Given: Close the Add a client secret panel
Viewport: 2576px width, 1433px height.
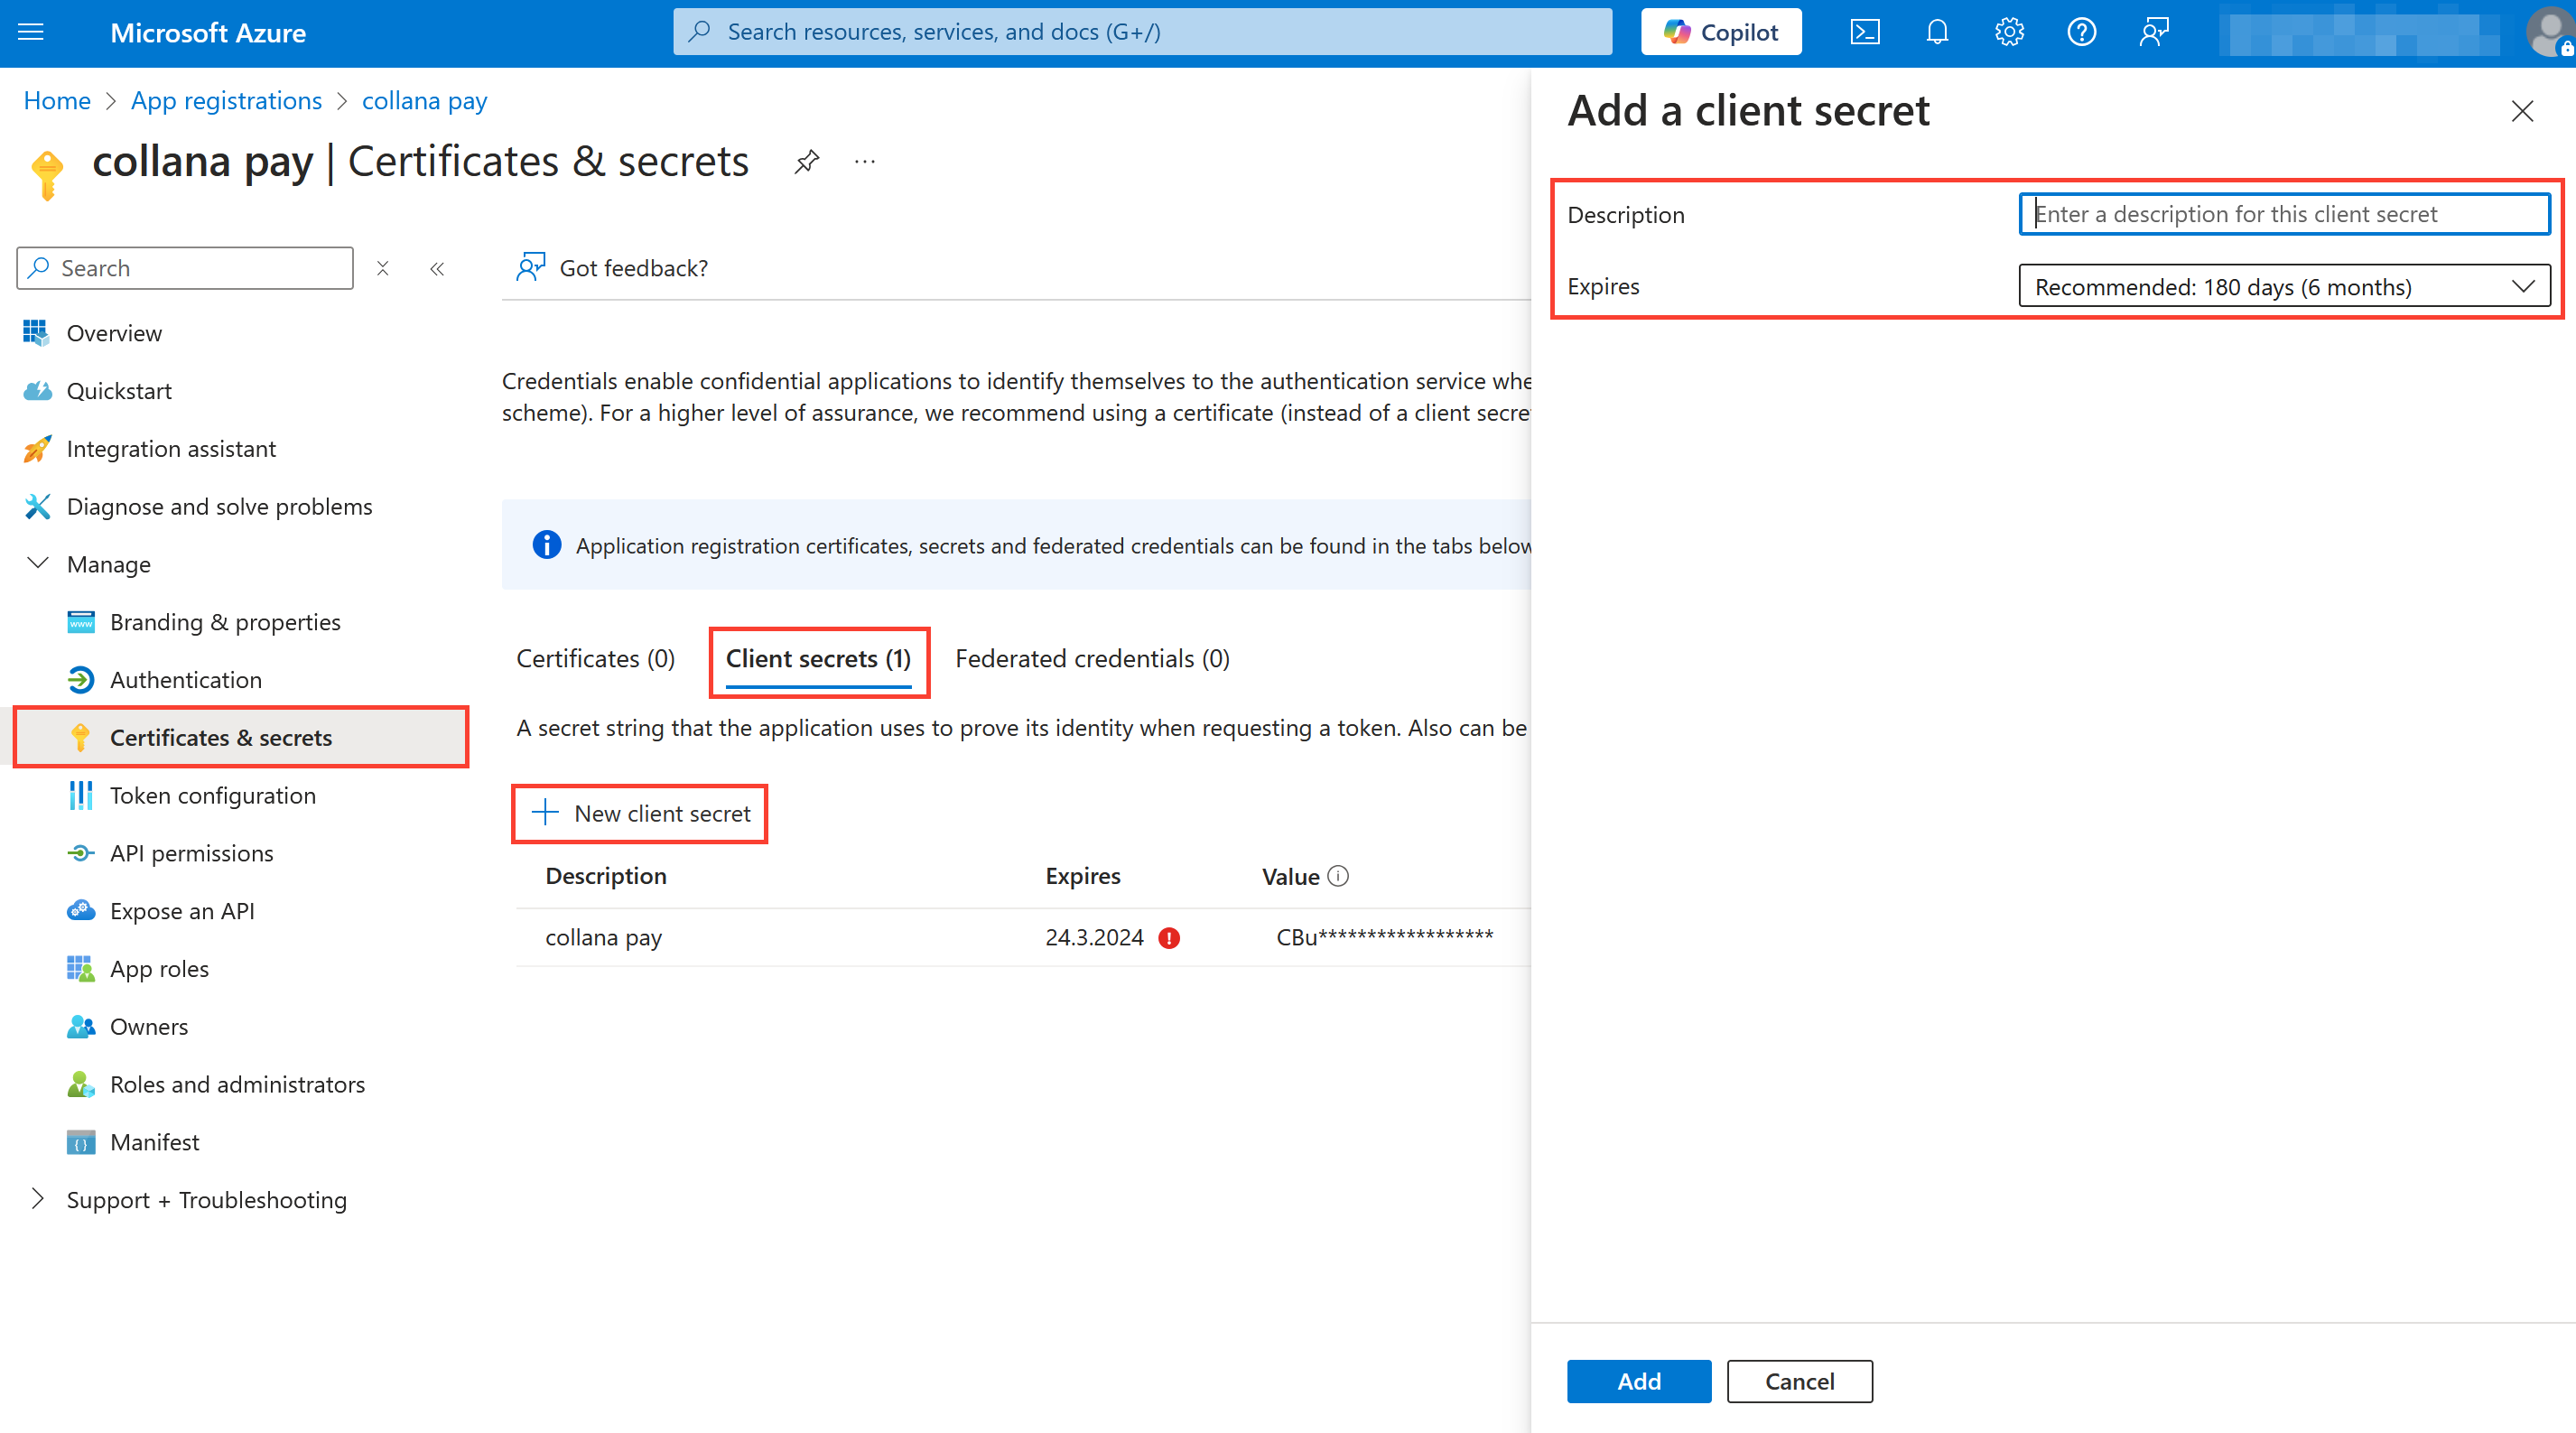Looking at the screenshot, I should pos(2522,111).
